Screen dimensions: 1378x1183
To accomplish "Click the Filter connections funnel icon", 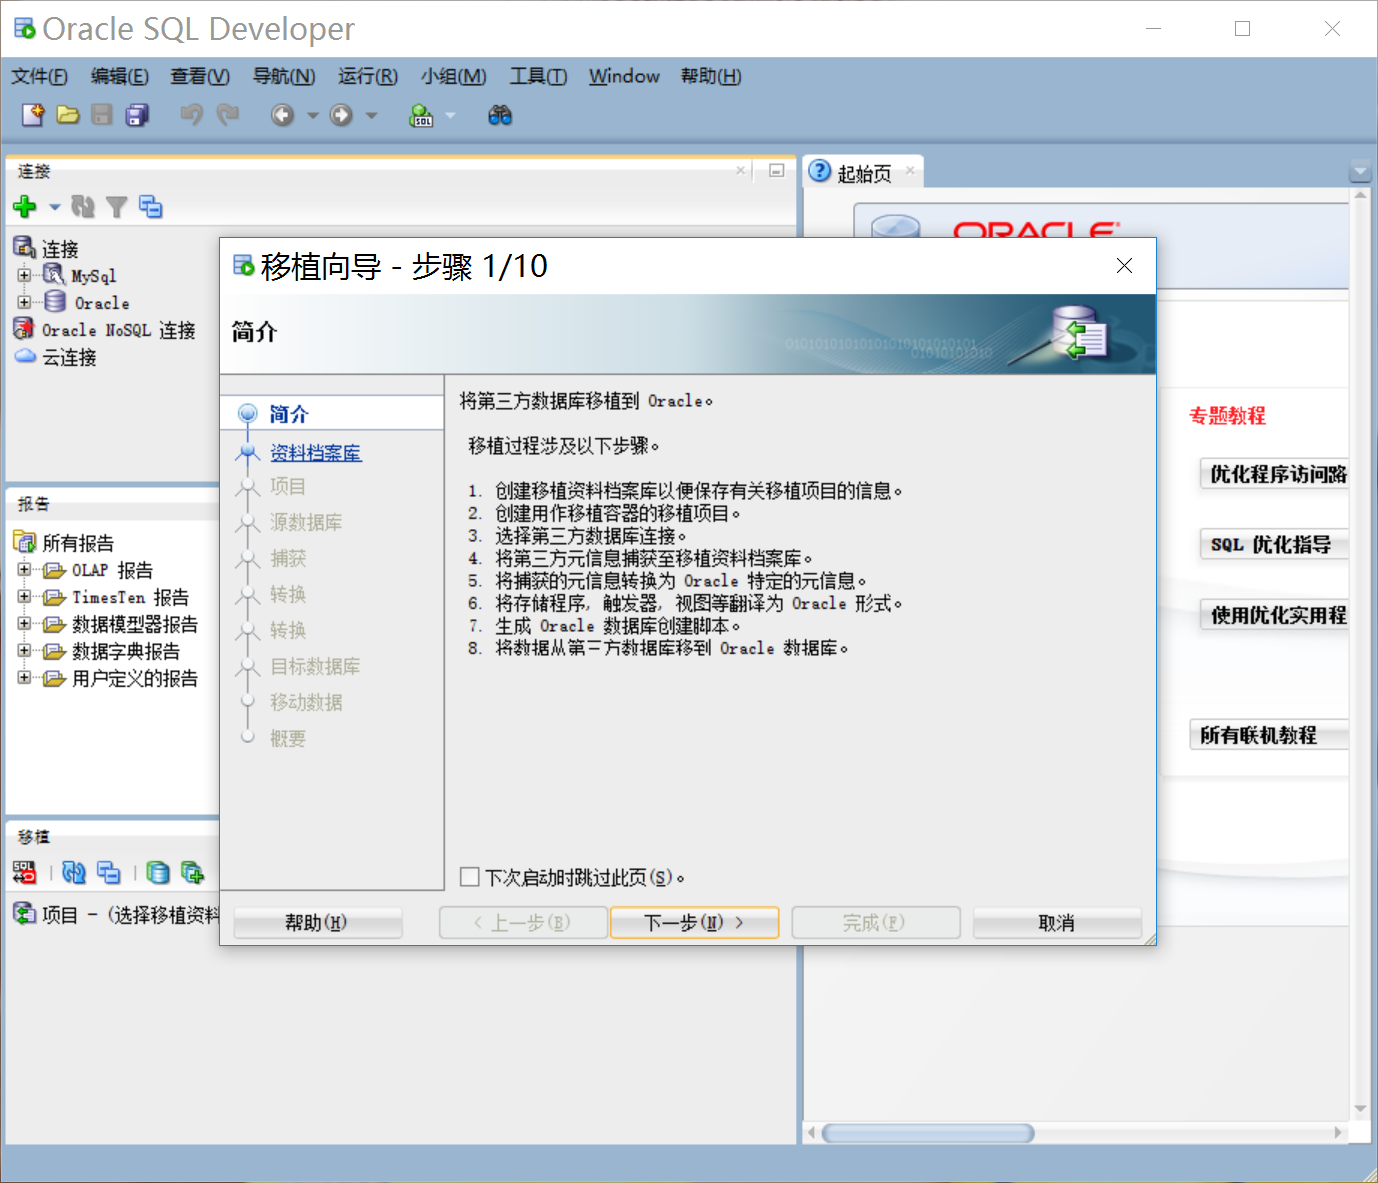I will pos(117,207).
